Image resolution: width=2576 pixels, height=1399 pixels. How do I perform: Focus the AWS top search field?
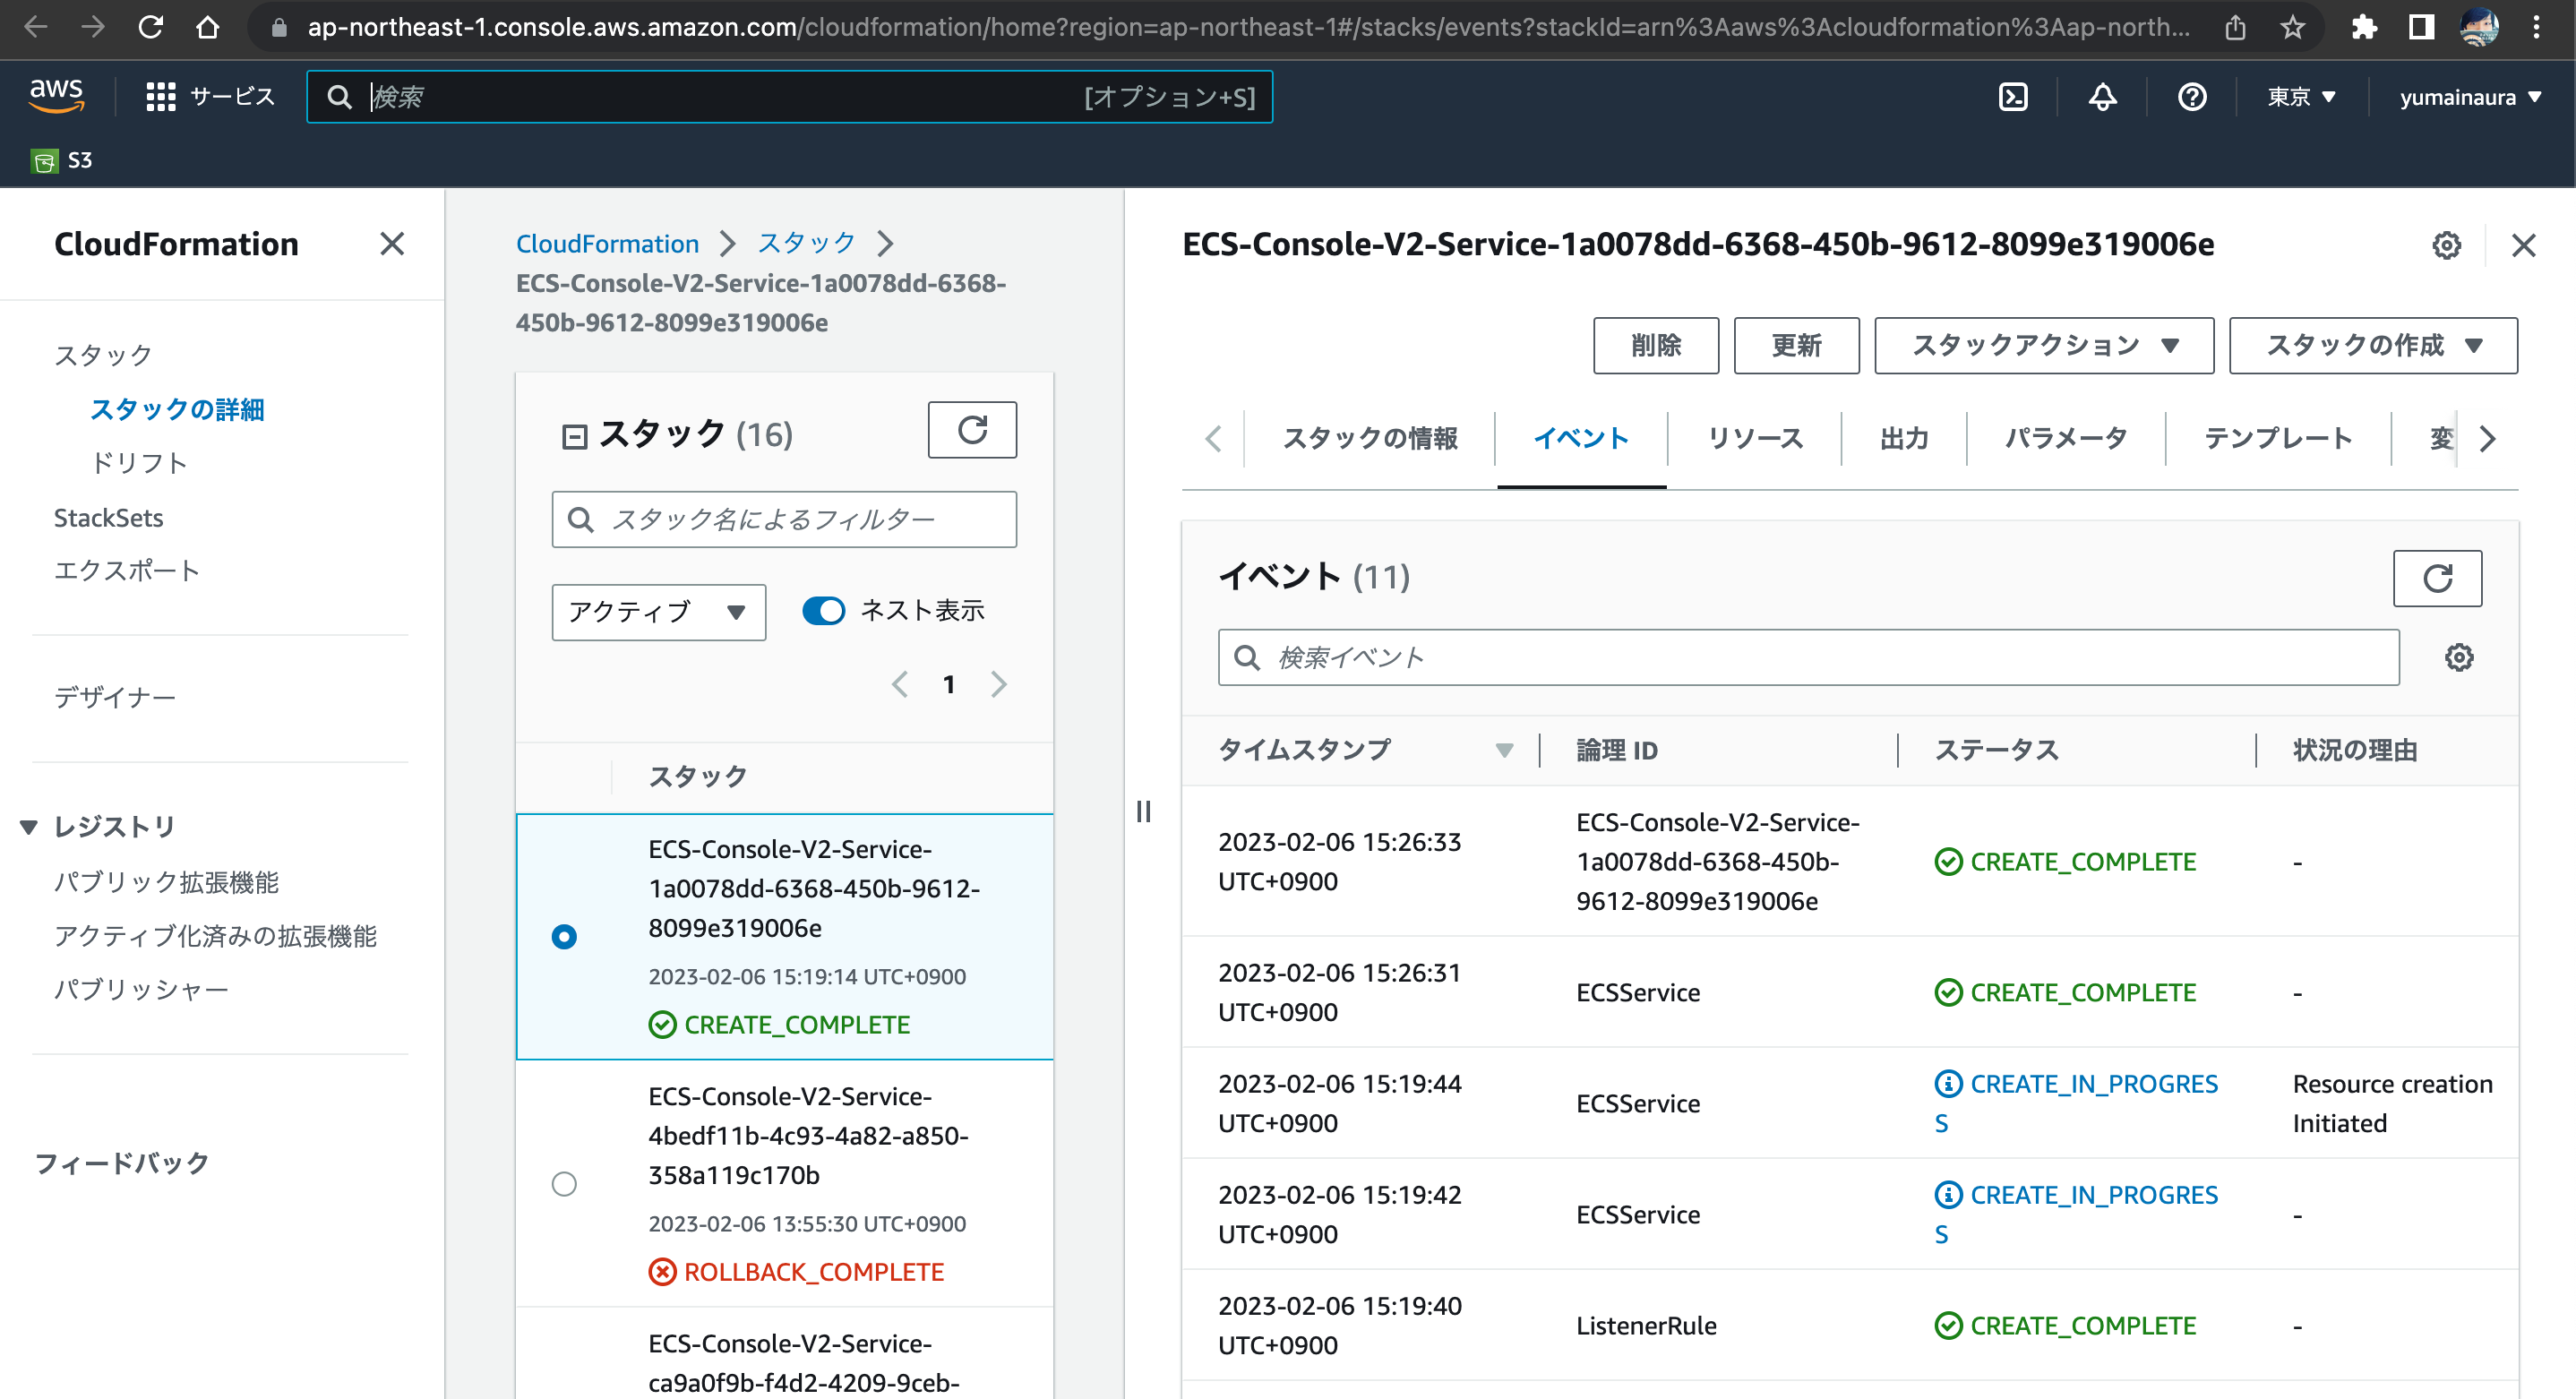click(790, 97)
